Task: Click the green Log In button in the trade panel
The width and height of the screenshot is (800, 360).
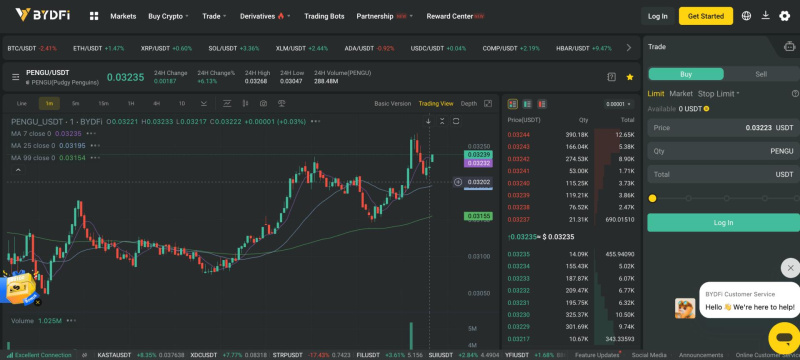Action: click(x=723, y=222)
